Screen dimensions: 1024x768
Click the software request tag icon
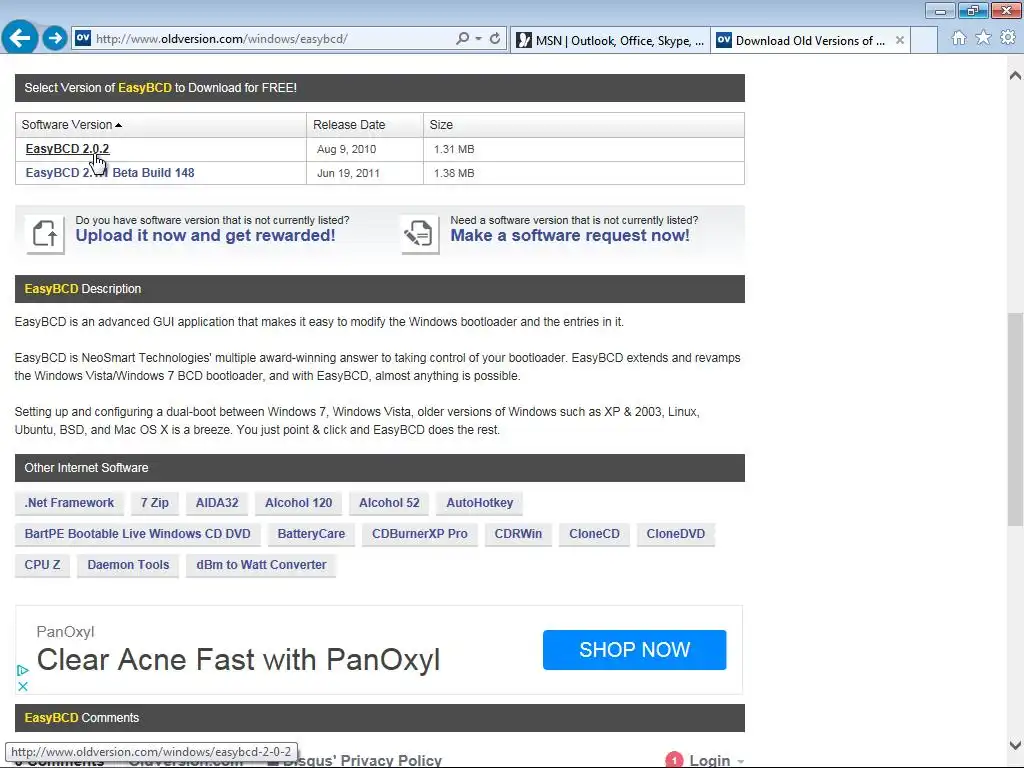419,234
